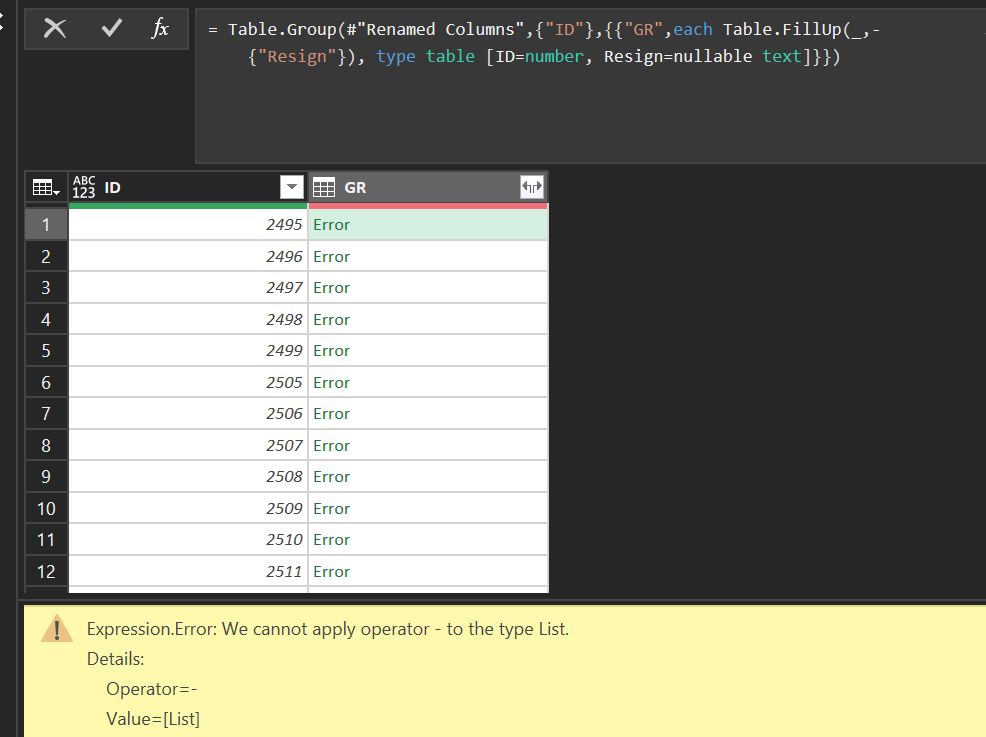Click the ID cell 2506
Image resolution: width=986 pixels, height=737 pixels.
point(188,414)
